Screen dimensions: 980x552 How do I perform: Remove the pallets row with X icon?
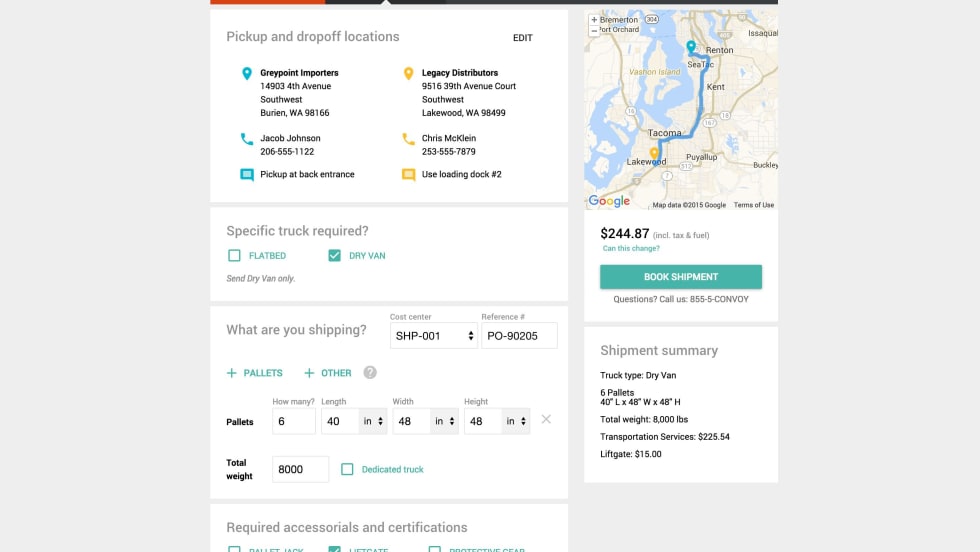point(546,419)
